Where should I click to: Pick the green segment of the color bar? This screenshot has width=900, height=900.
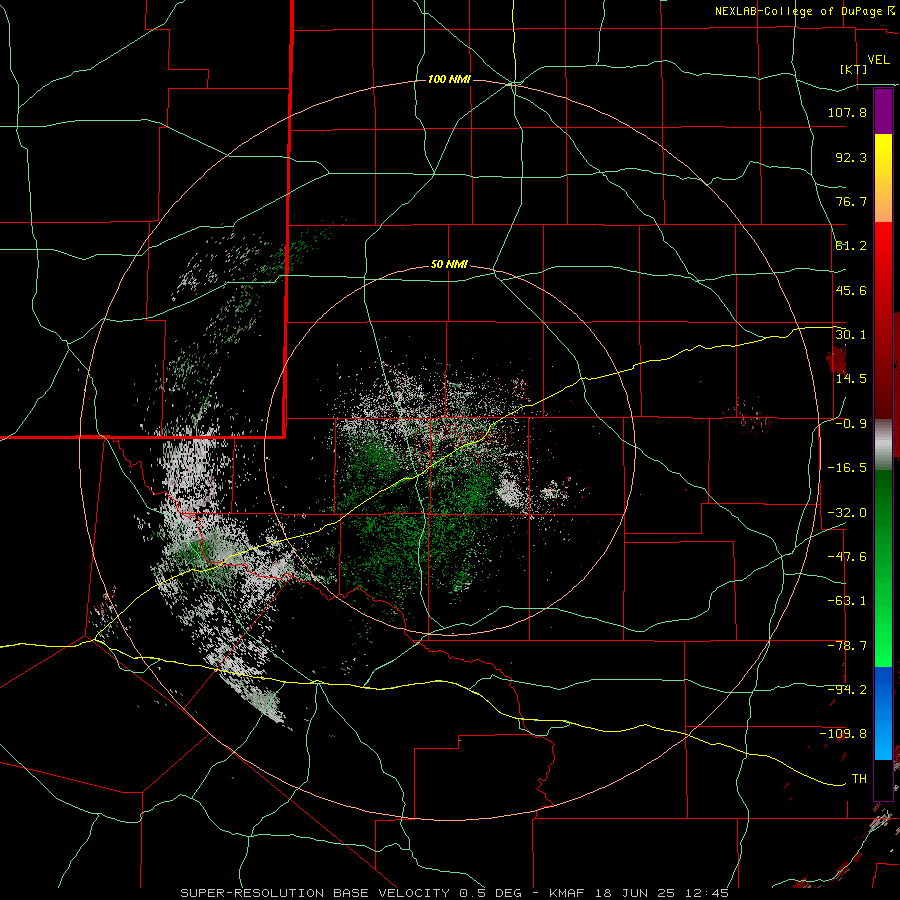pos(883,568)
